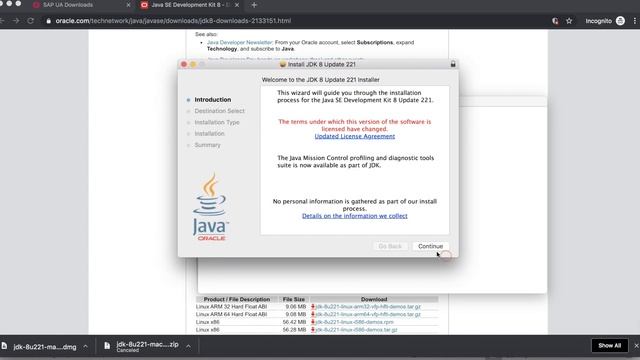This screenshot has width=640, height=360.
Task: Click the 56.42 MB file size cell
Action: click(x=294, y=322)
